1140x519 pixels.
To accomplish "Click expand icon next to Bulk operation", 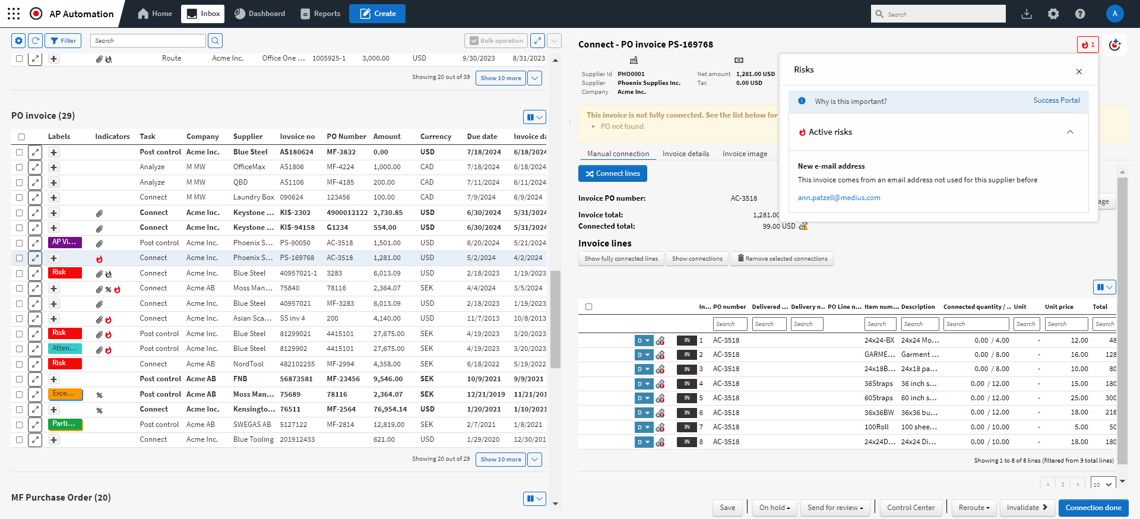I will click(537, 41).
